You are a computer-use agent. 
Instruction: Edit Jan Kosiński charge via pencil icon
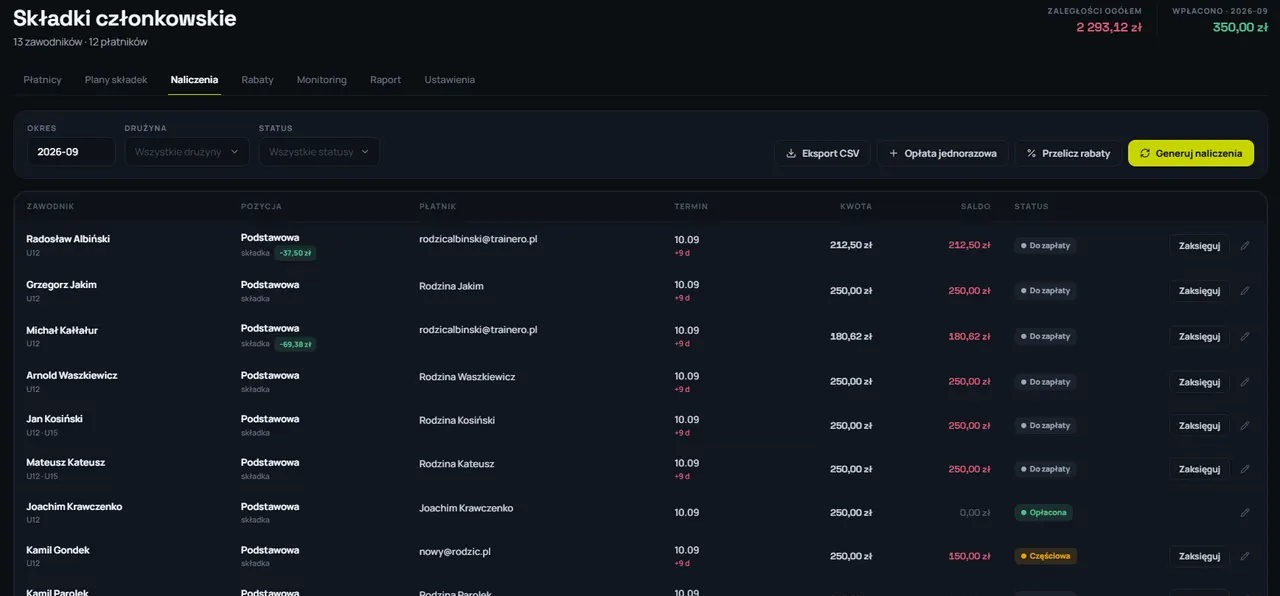pos(1245,425)
